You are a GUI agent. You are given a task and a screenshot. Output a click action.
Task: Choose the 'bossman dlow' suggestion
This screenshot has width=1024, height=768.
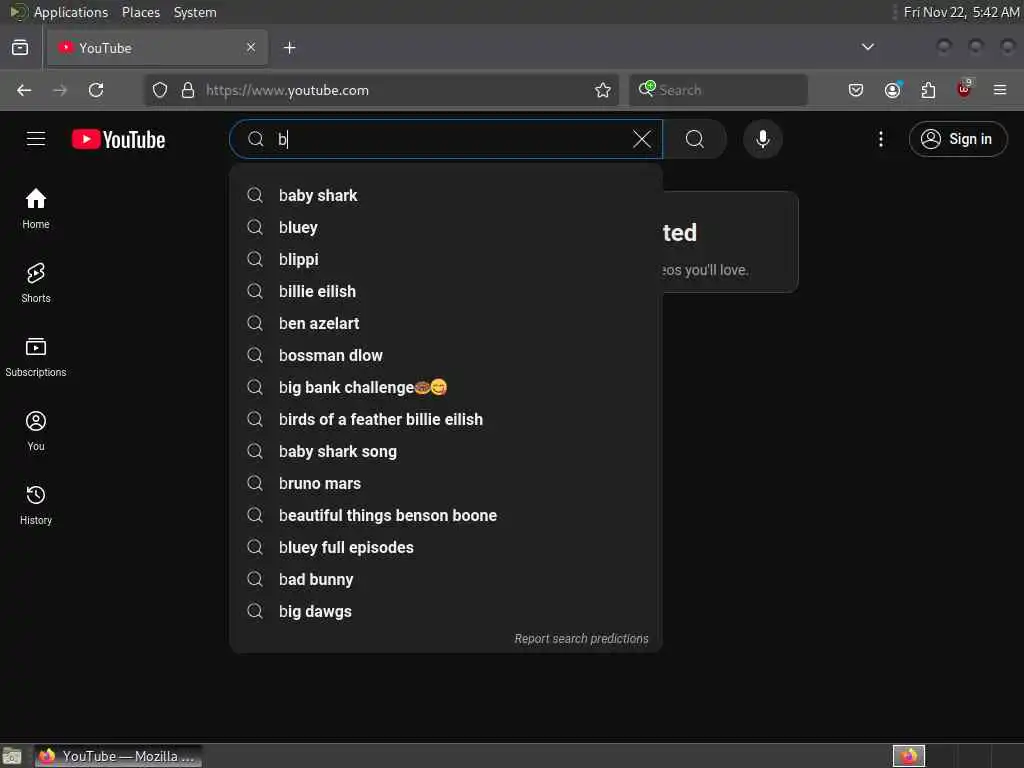click(x=446, y=355)
